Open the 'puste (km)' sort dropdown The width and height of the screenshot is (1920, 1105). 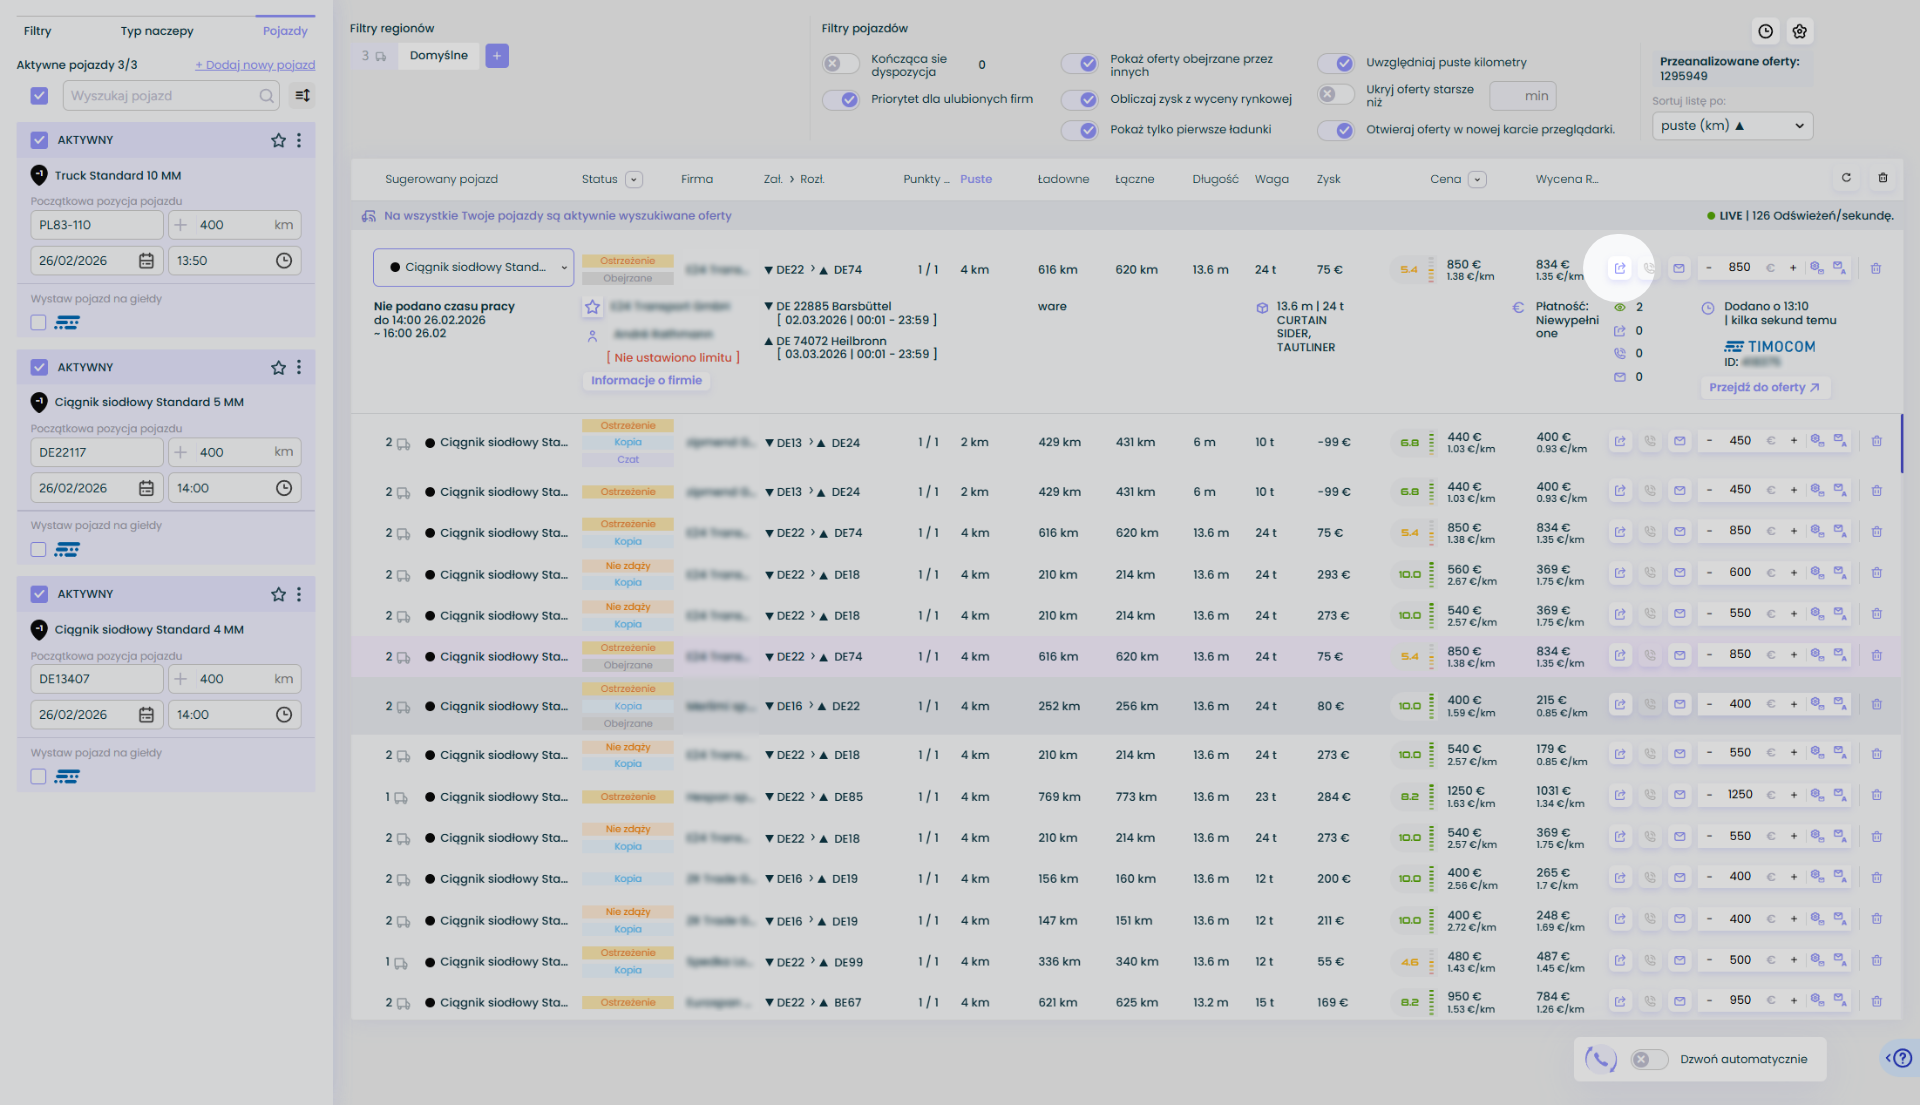(x=1732, y=126)
